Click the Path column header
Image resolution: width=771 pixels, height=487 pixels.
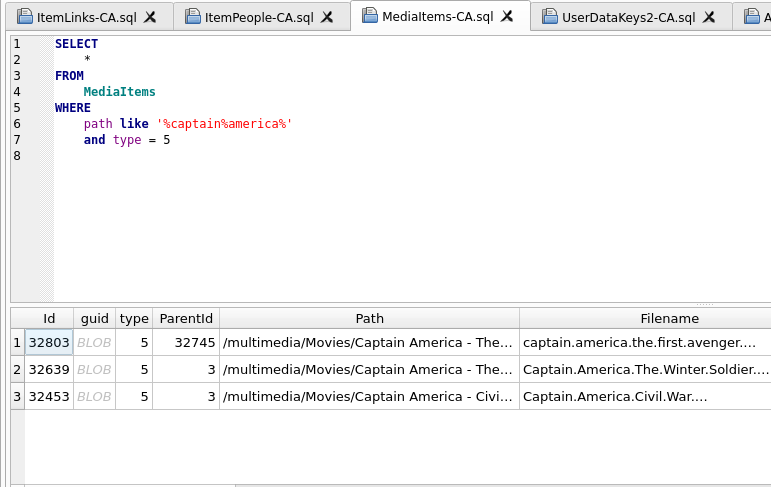pyautogui.click(x=369, y=318)
